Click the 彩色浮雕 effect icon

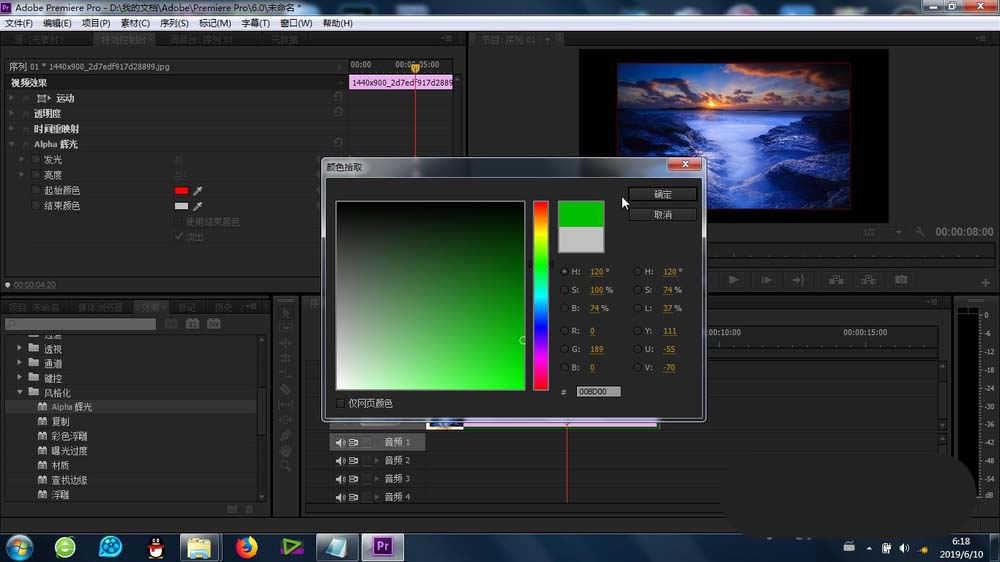pyautogui.click(x=43, y=436)
